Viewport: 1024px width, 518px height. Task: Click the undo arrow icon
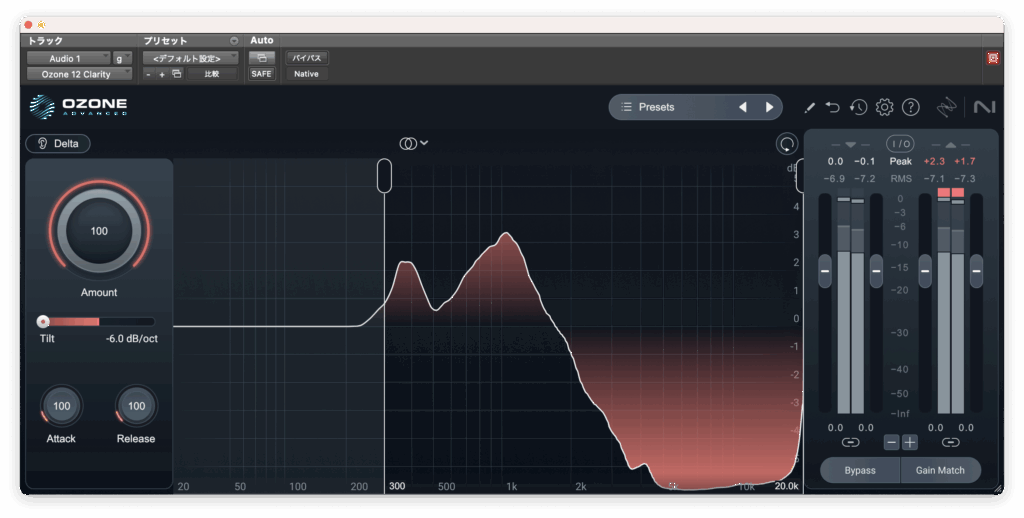tap(833, 107)
